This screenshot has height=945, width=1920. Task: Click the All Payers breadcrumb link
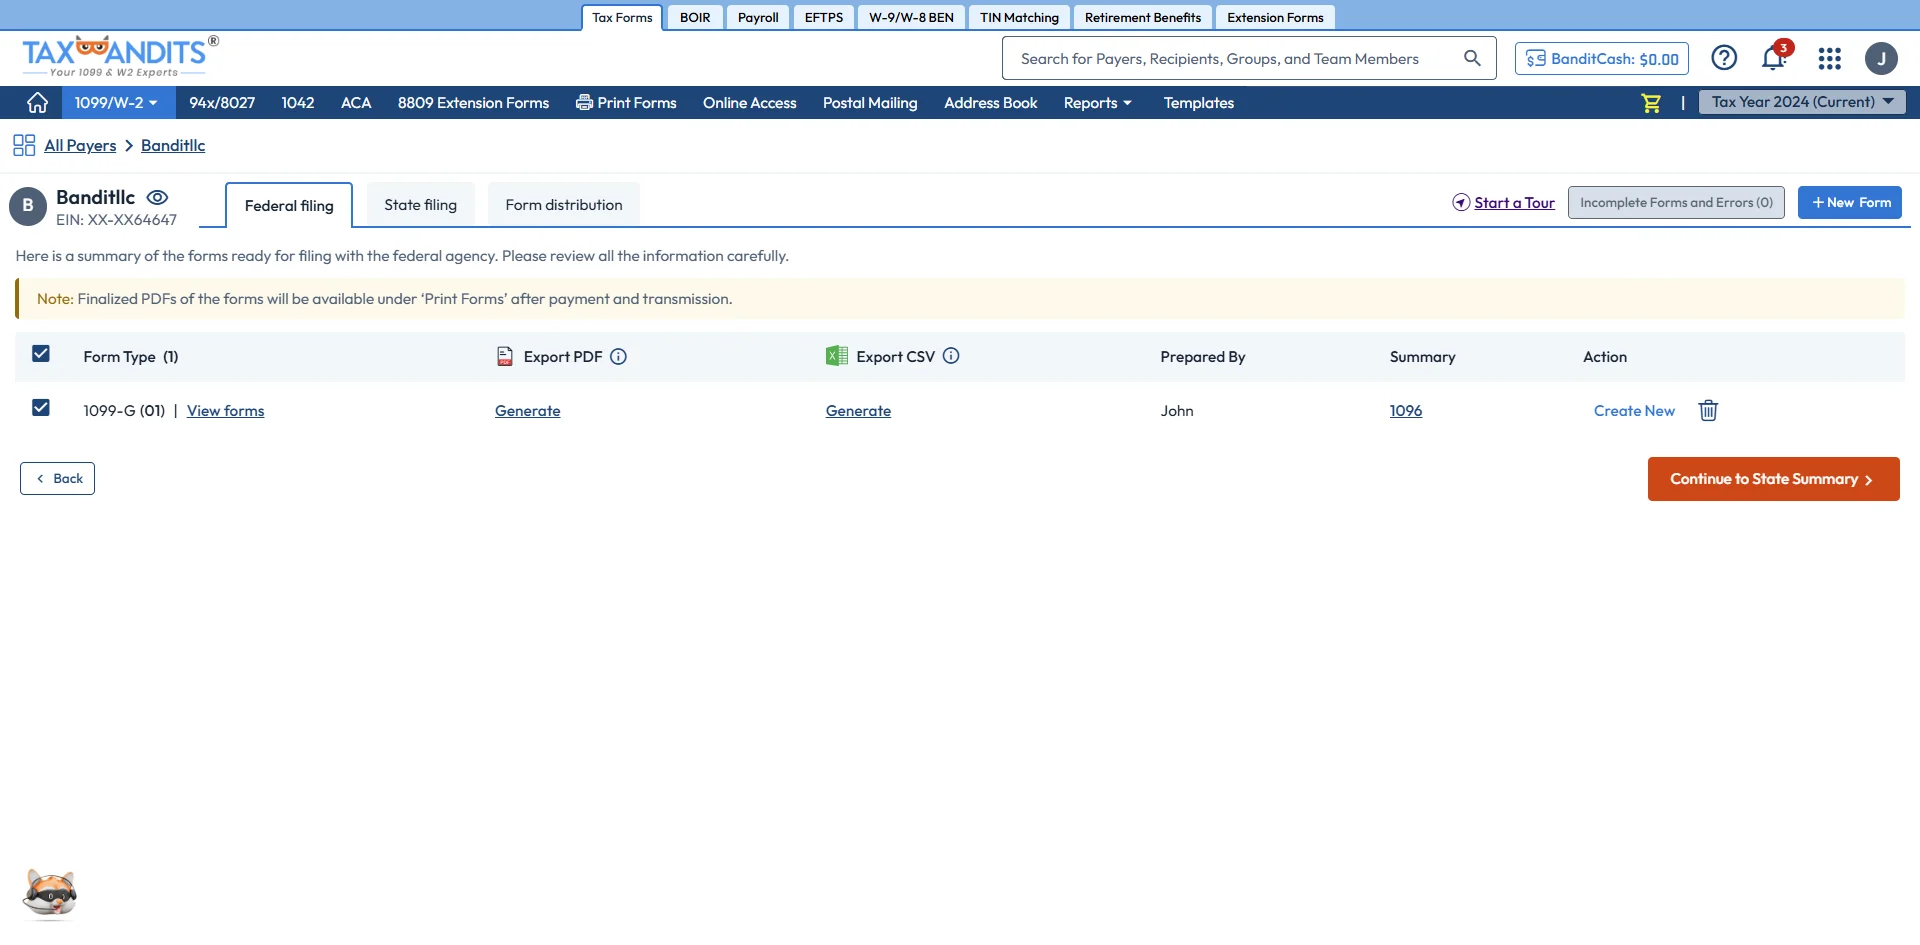(x=80, y=145)
